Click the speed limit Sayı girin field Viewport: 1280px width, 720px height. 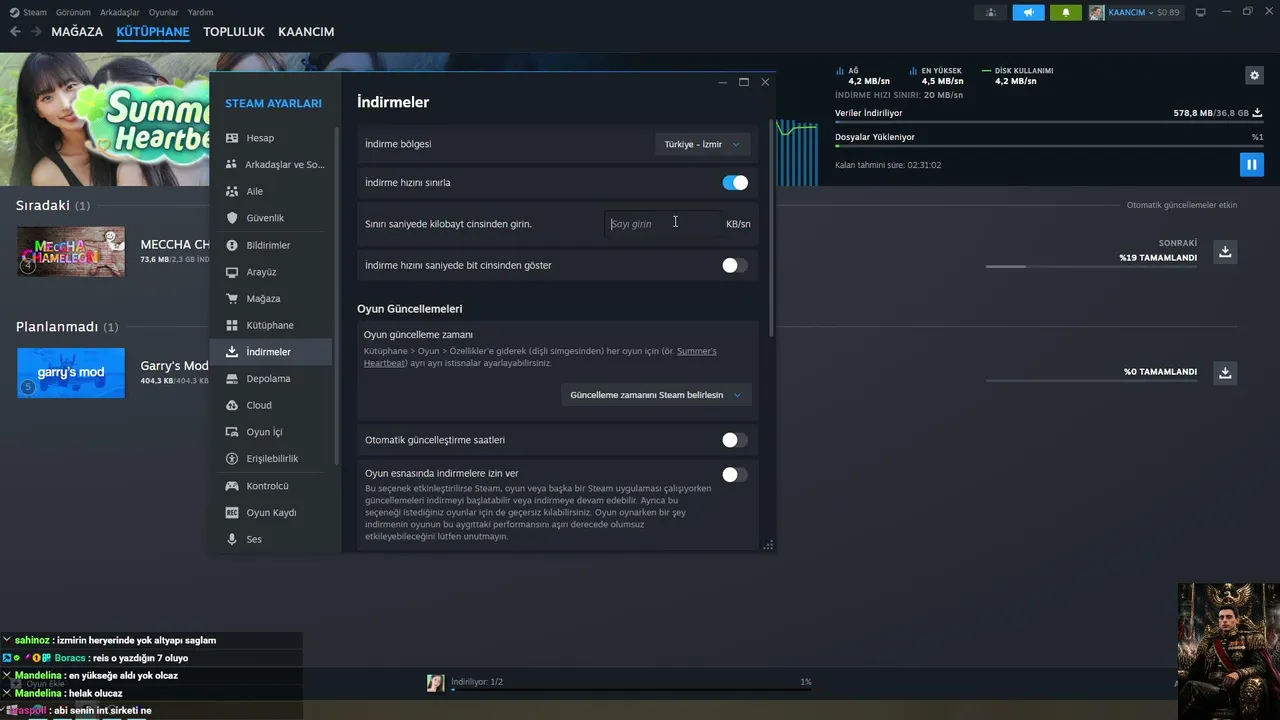coord(661,224)
